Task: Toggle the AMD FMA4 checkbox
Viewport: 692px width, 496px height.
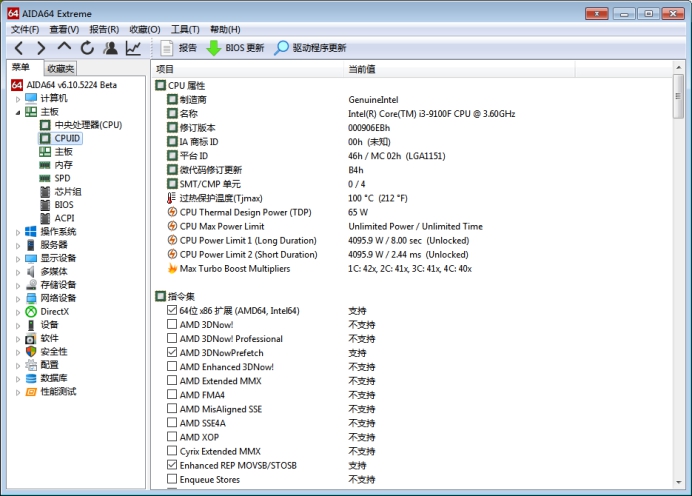Action: 172,394
